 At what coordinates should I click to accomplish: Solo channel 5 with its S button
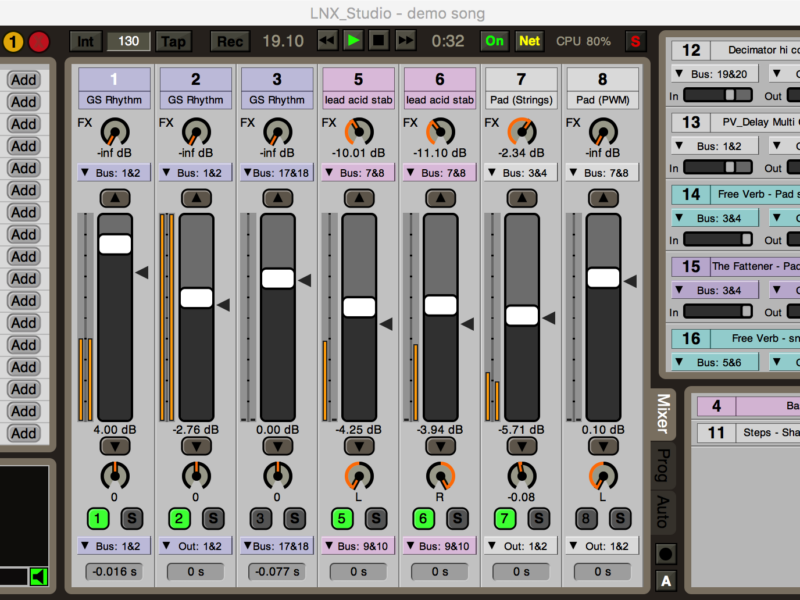[x=376, y=518]
